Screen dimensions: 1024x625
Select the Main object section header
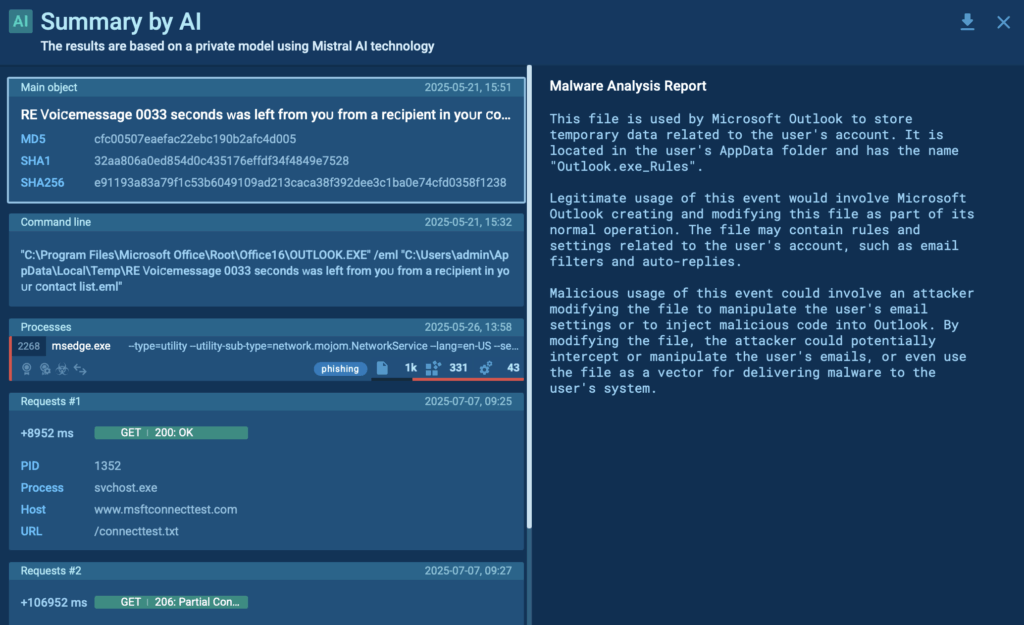(266, 88)
